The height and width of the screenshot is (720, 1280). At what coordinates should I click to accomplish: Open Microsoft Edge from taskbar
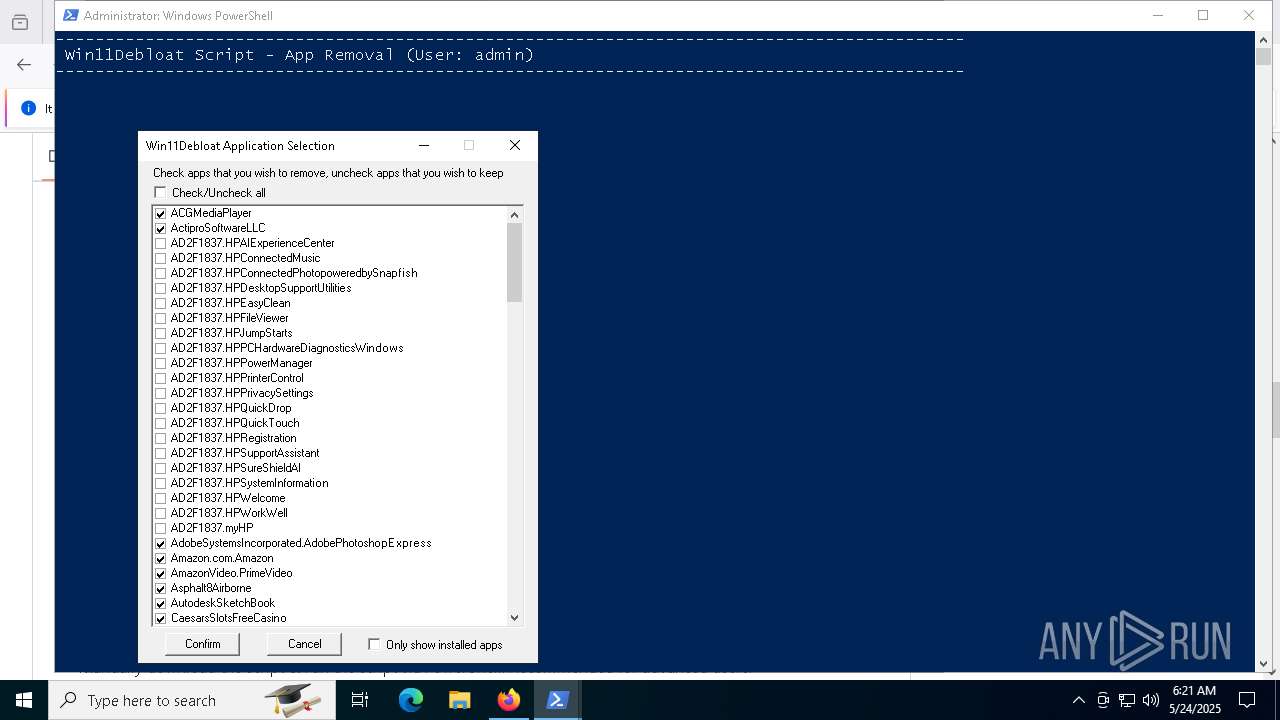[411, 700]
